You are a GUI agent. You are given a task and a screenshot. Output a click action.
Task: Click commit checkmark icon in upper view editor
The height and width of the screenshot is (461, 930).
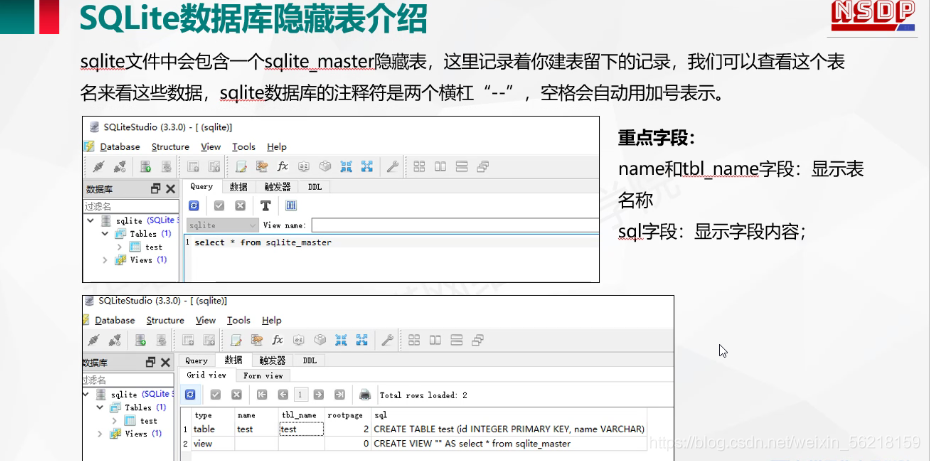coord(219,205)
